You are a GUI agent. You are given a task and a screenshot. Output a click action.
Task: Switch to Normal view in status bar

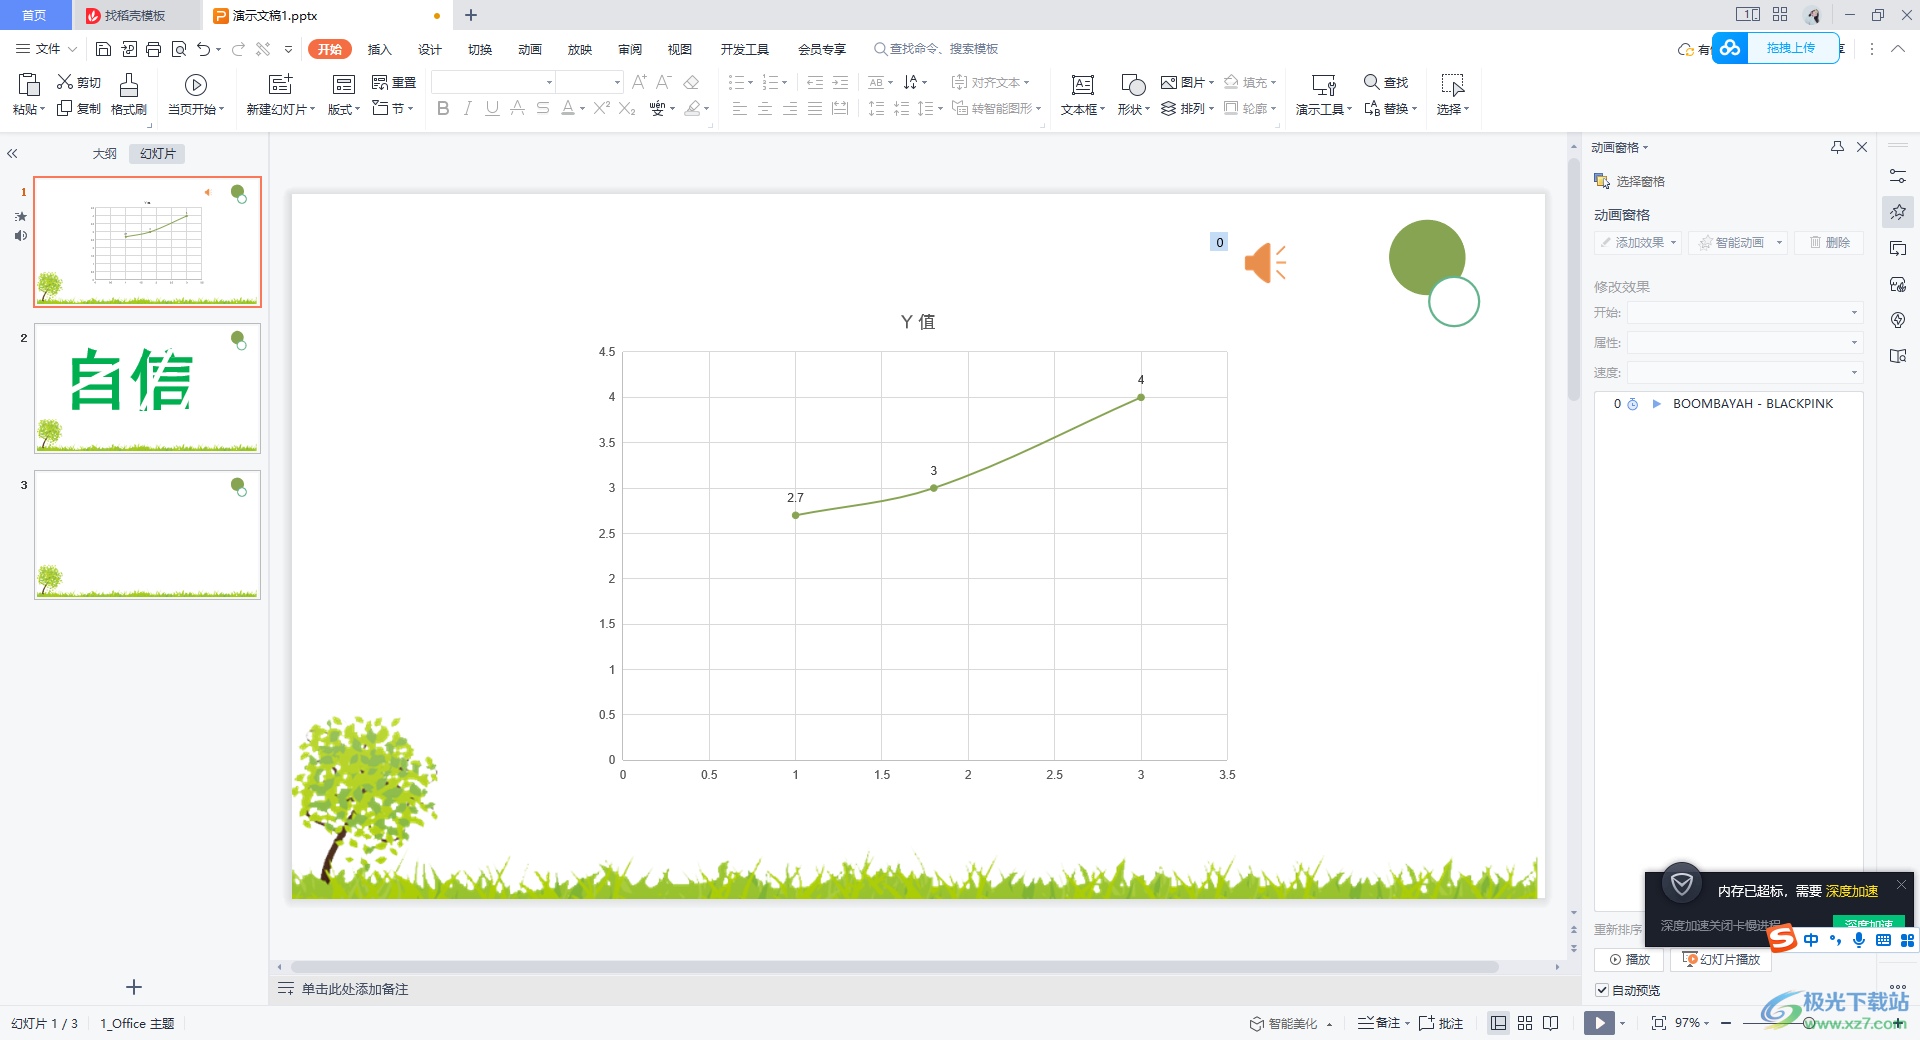tap(1498, 1023)
